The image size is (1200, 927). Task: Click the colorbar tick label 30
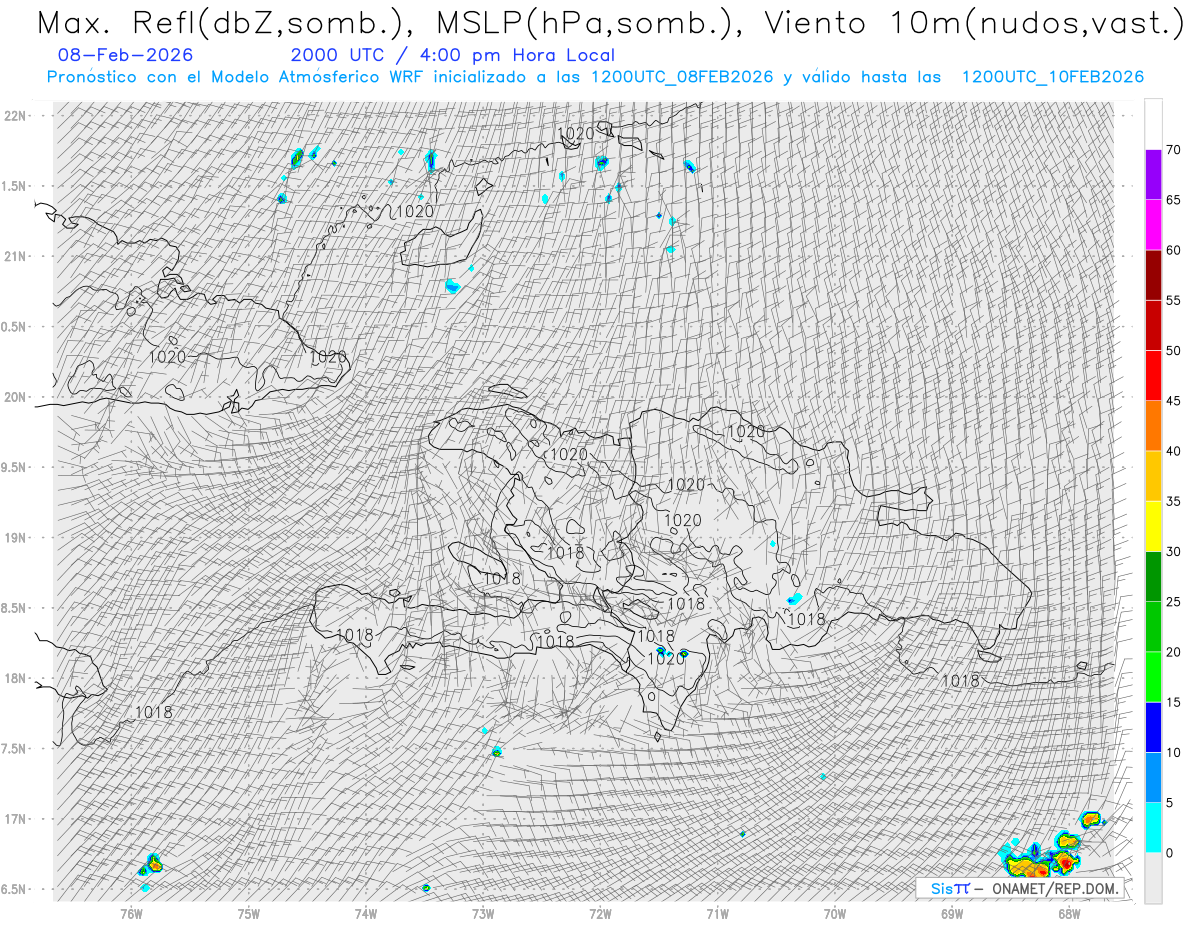coord(1173,552)
